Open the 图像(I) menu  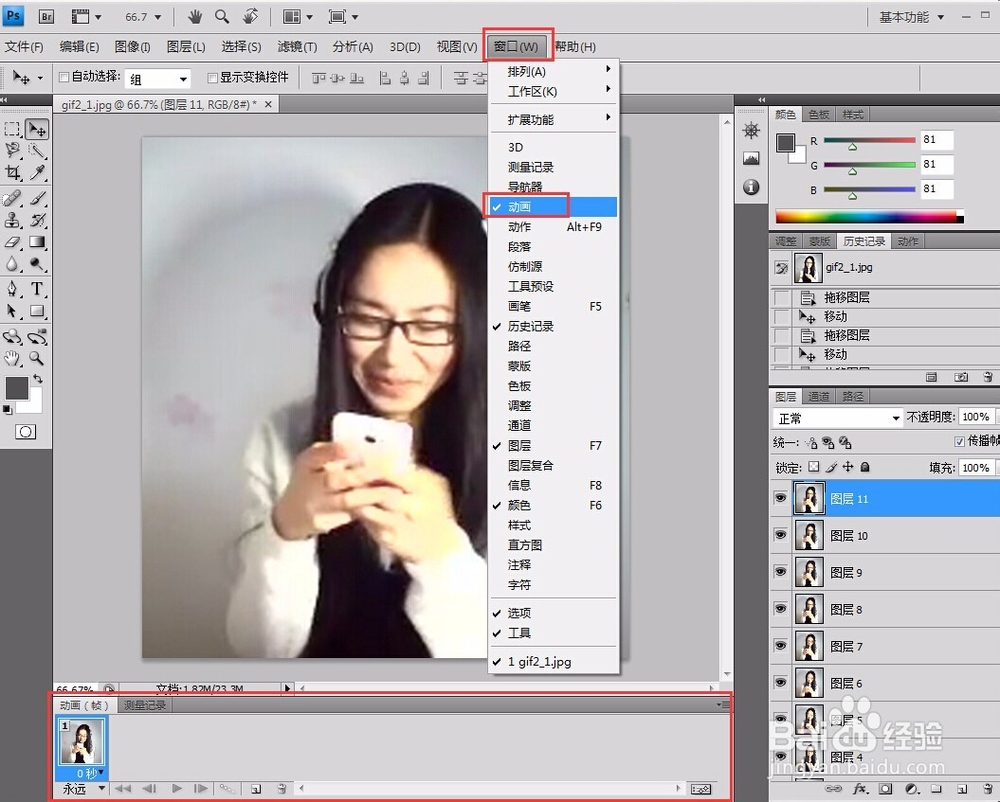[132, 47]
